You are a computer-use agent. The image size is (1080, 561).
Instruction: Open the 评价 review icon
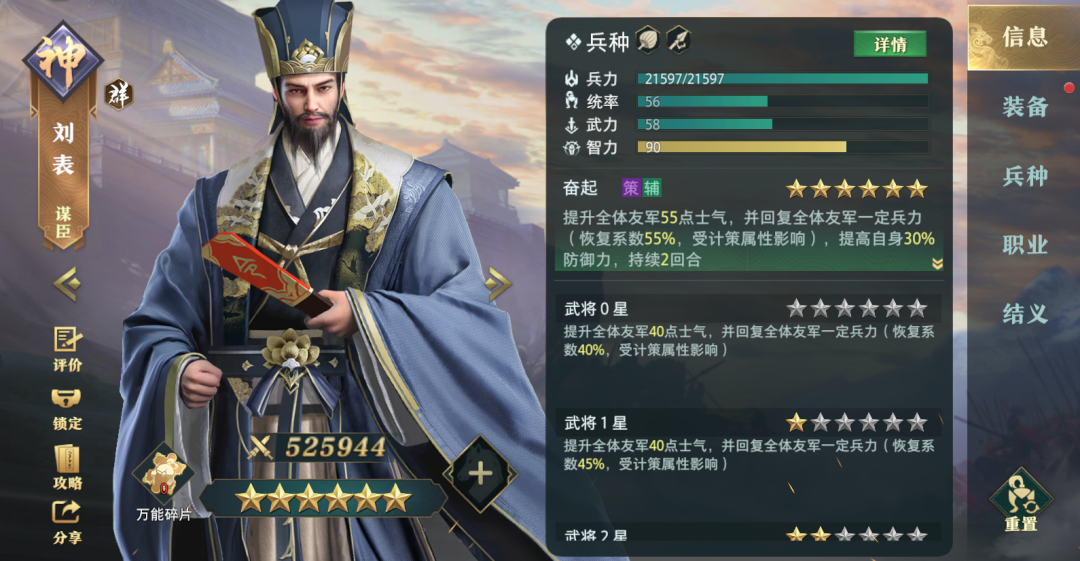(67, 348)
